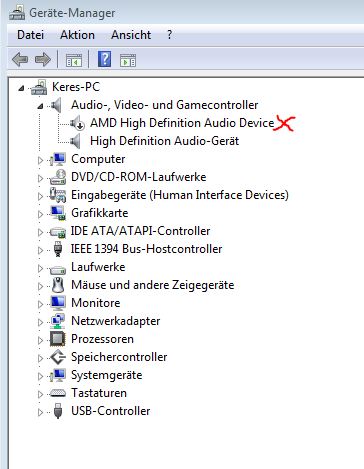The width and height of the screenshot is (364, 469).
Task: Click the Prozessoren chip icon
Action: click(x=58, y=339)
